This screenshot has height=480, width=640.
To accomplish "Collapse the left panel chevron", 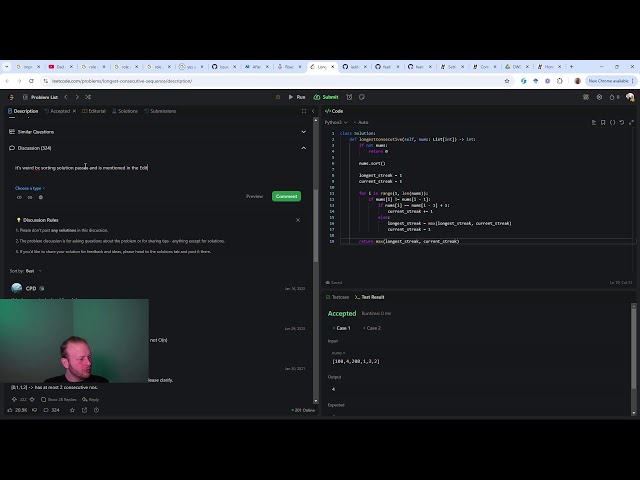I will 313,111.
